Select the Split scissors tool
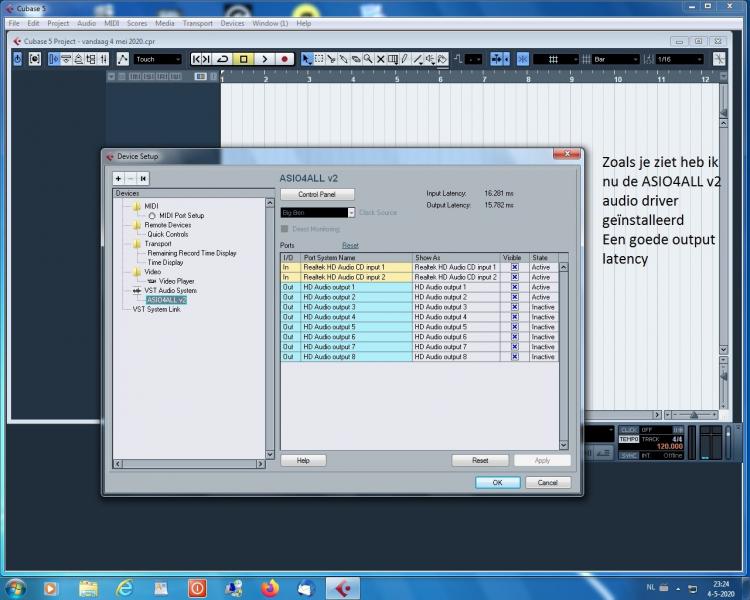750x600 pixels. [331, 59]
